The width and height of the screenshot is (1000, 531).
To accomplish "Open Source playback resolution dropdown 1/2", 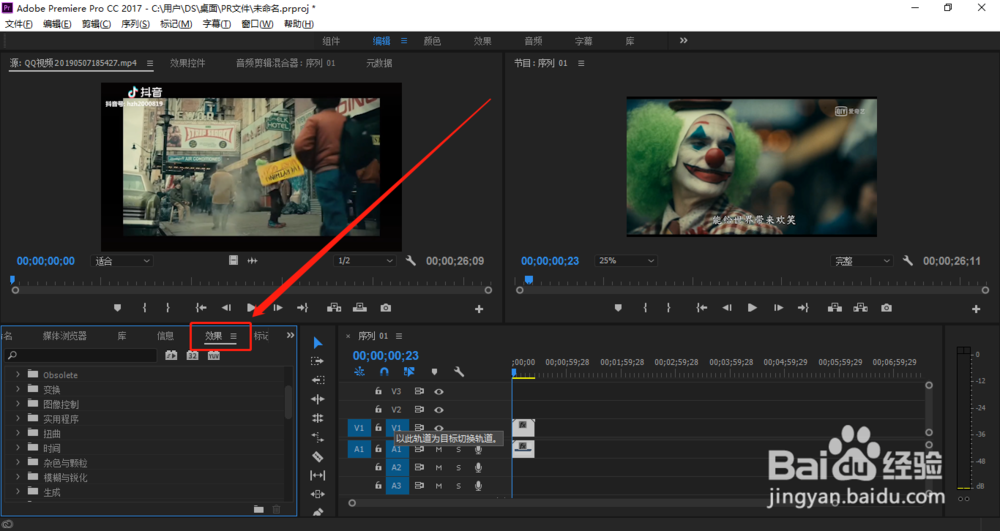I will [364, 261].
